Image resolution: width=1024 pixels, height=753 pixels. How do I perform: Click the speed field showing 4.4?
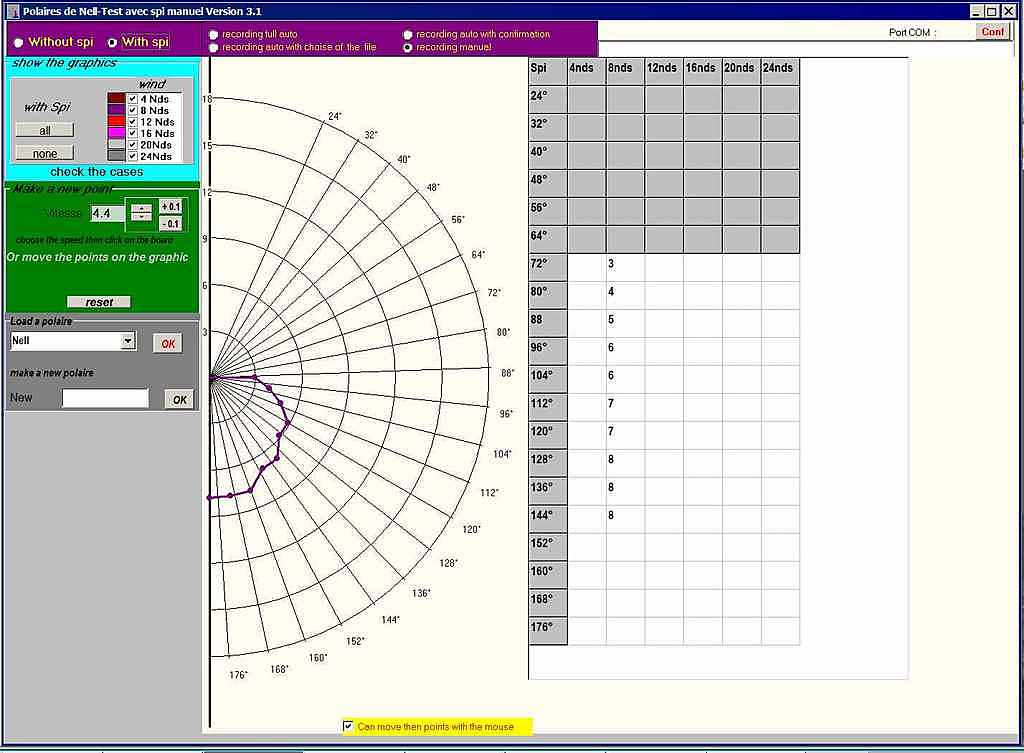107,214
